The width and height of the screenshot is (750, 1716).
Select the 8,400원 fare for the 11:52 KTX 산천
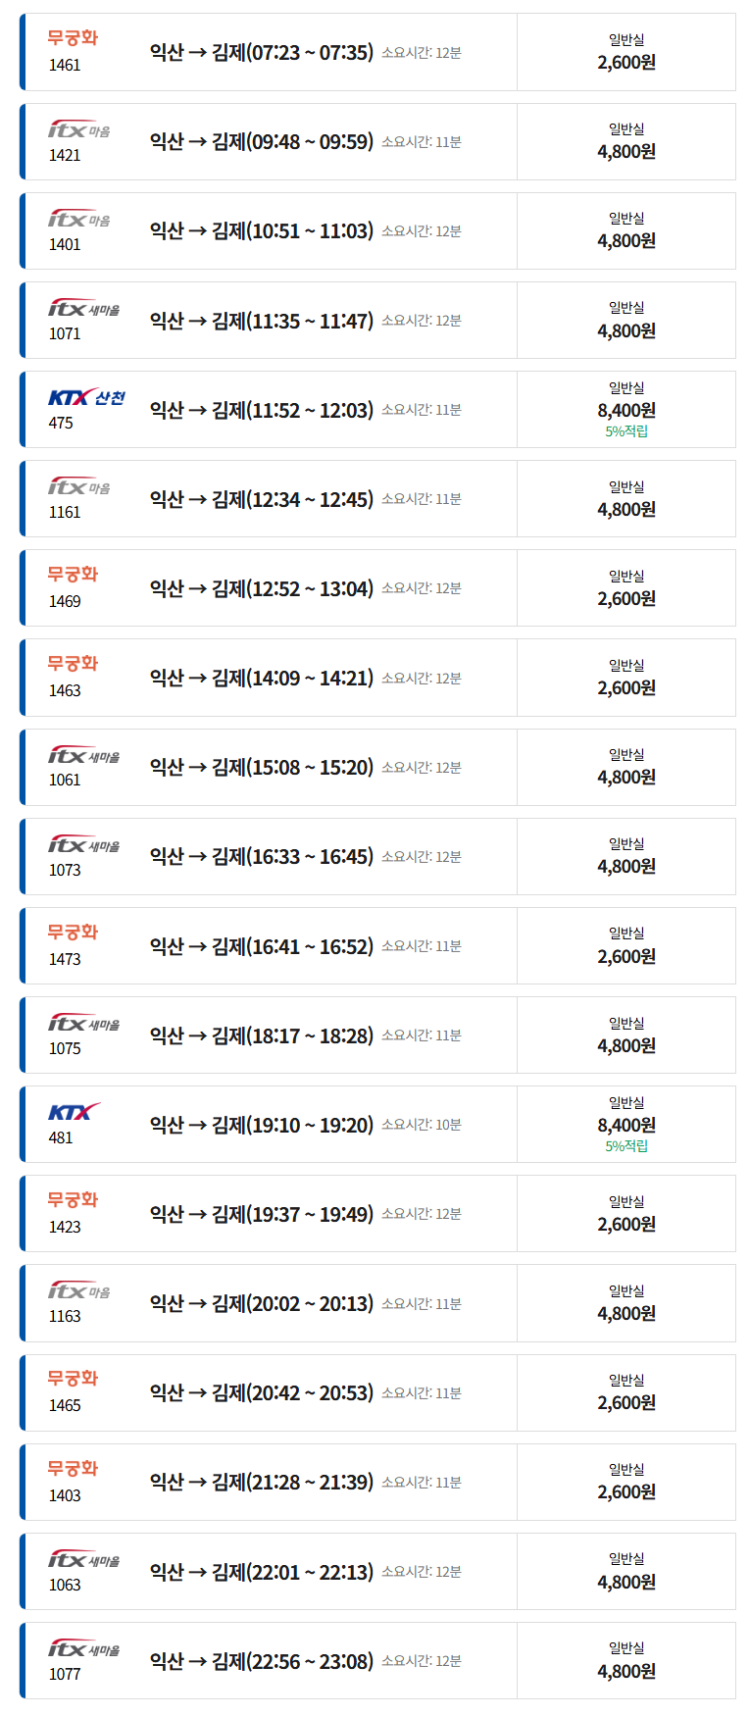coord(626,410)
